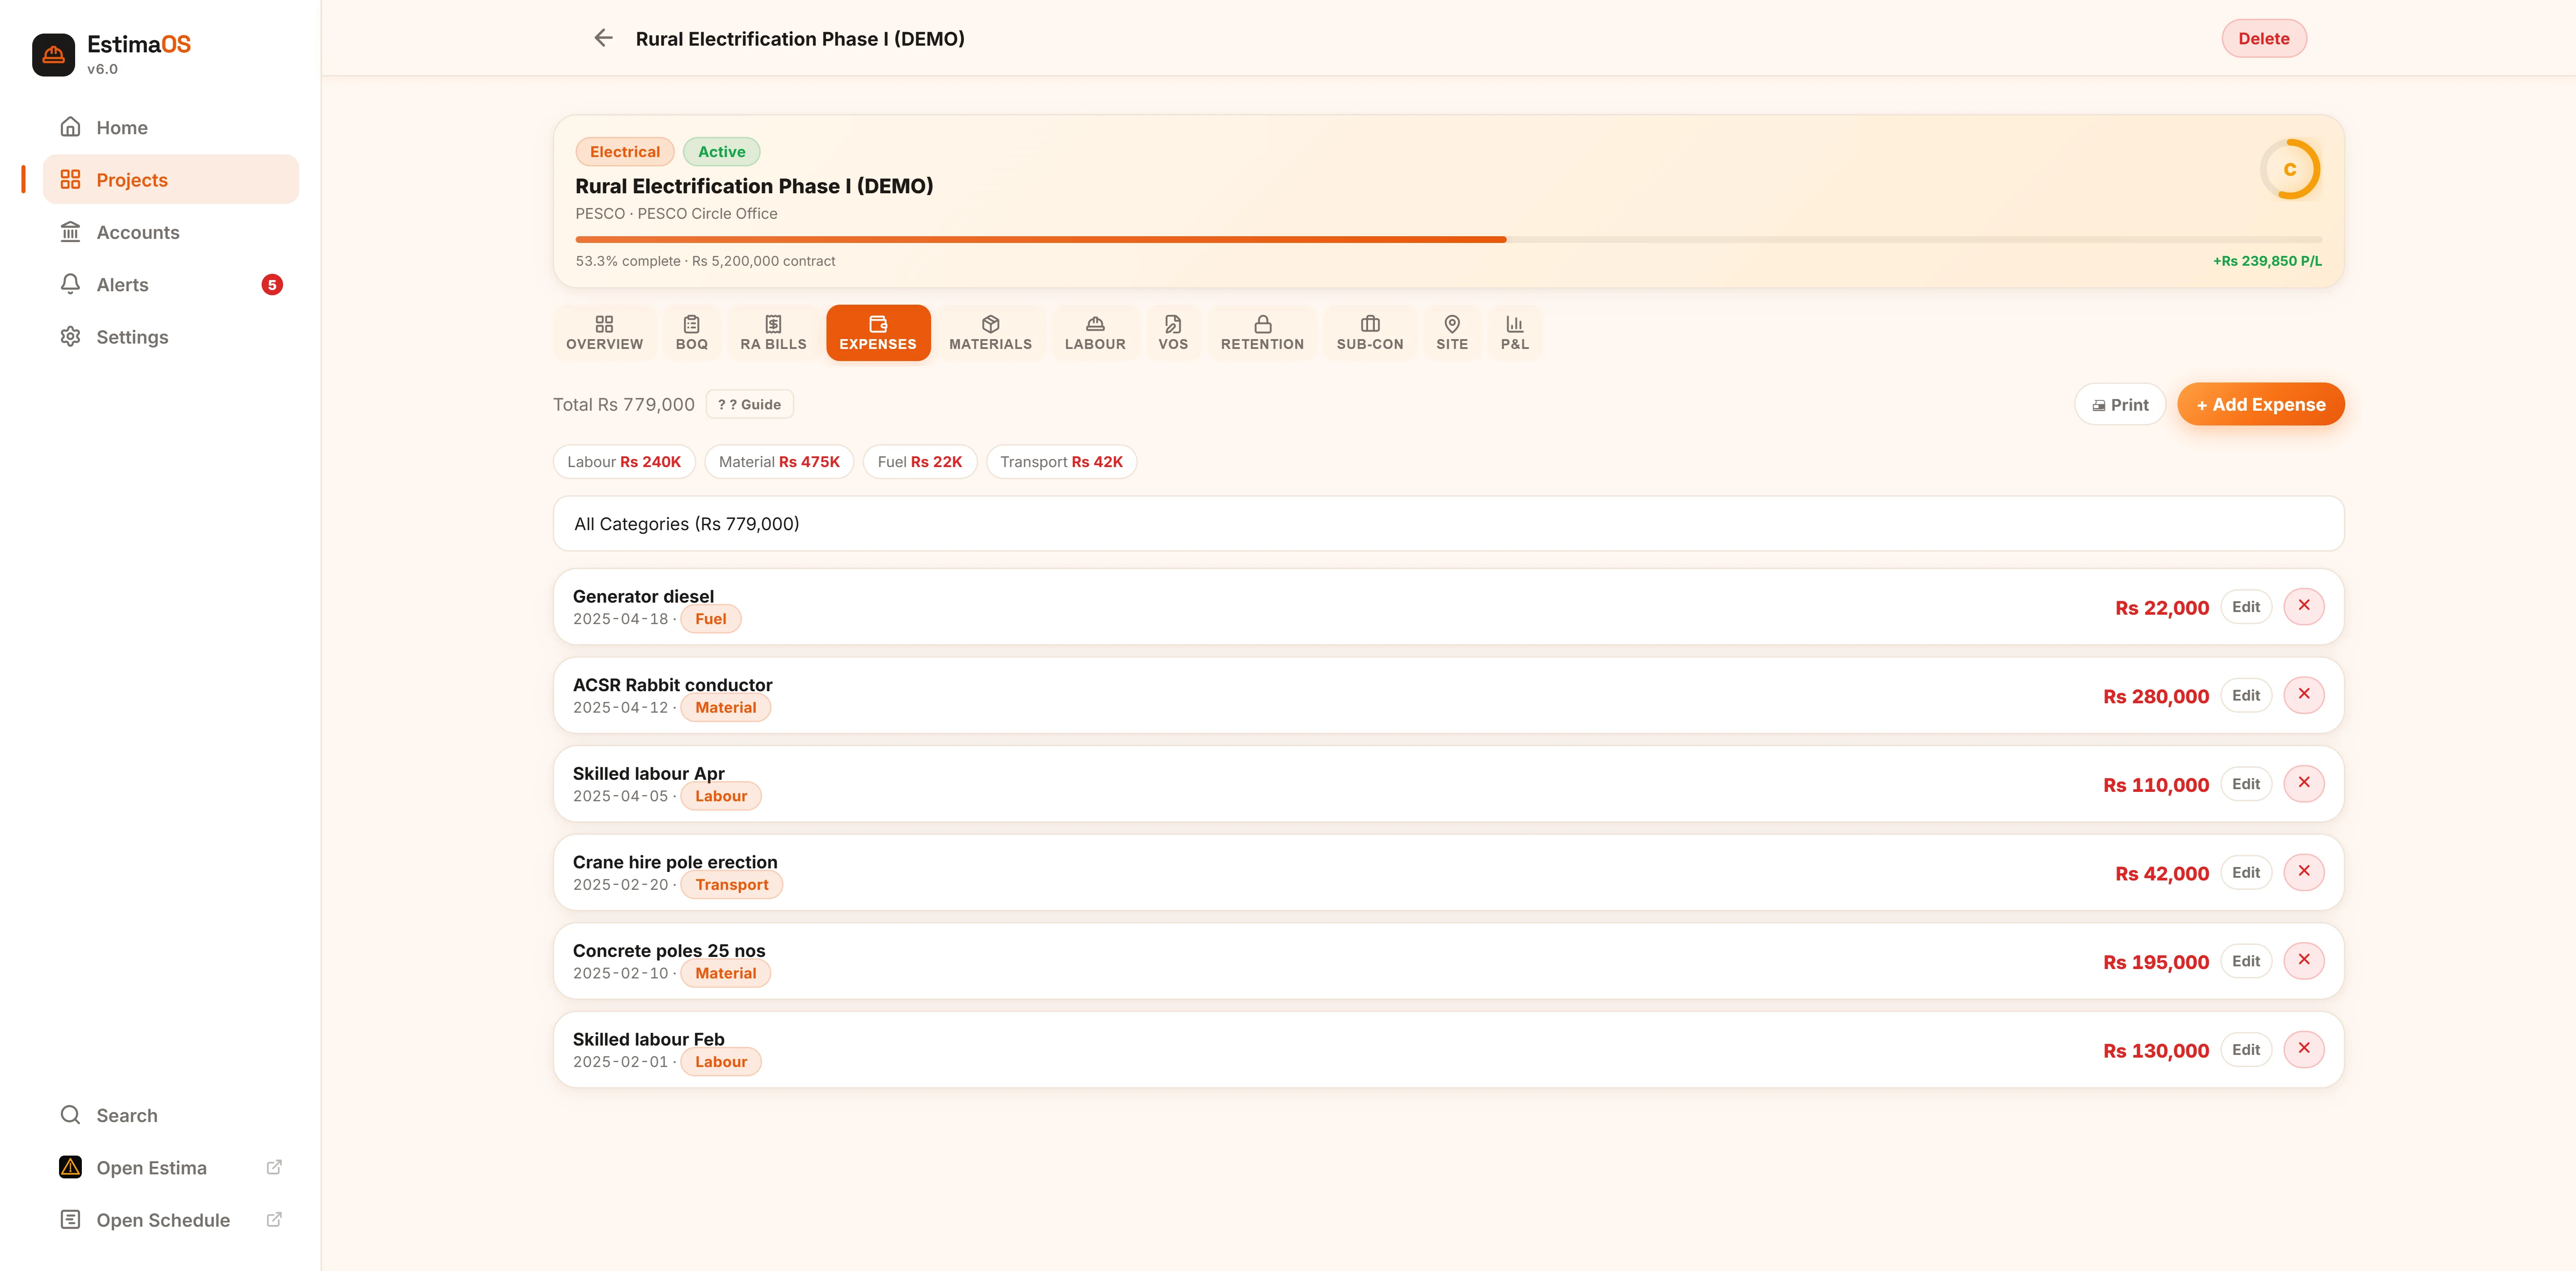
Task: Click external-link icon next to Open Schedule
Action: 274,1219
